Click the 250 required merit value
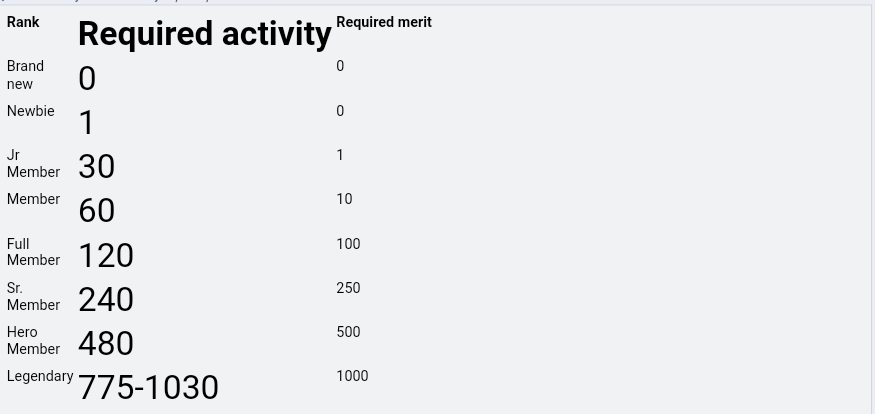This screenshot has height=414, width=875. click(348, 288)
